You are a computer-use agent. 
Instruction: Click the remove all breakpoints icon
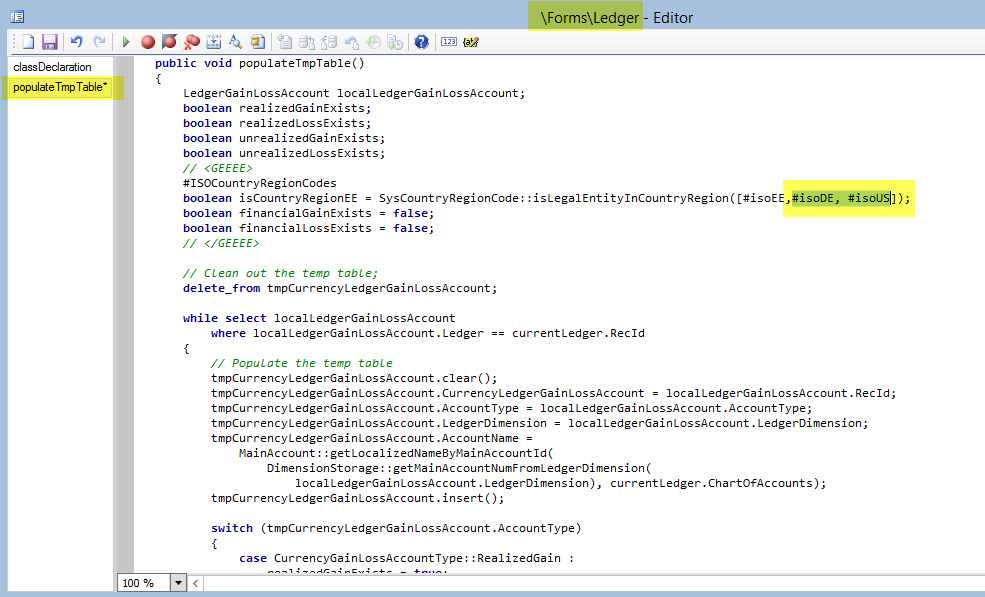pos(192,42)
